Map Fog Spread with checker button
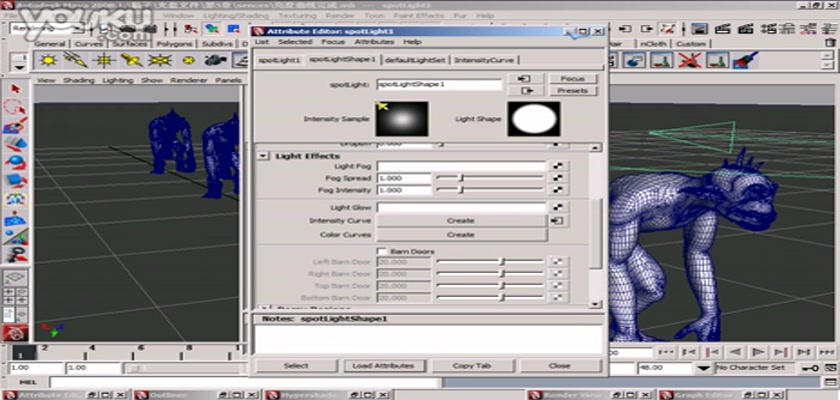 click(558, 178)
